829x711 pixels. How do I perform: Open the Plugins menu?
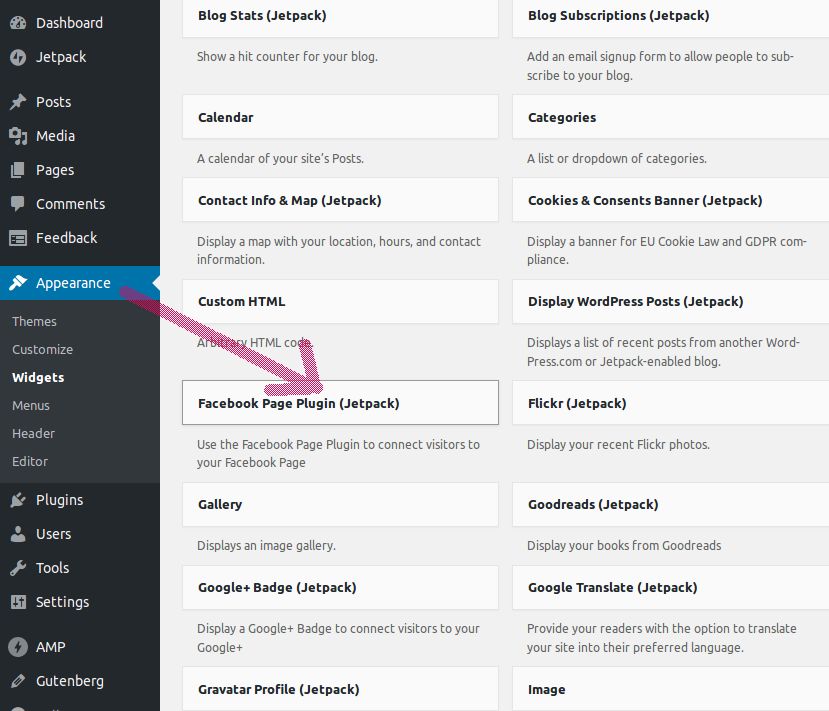[80, 500]
